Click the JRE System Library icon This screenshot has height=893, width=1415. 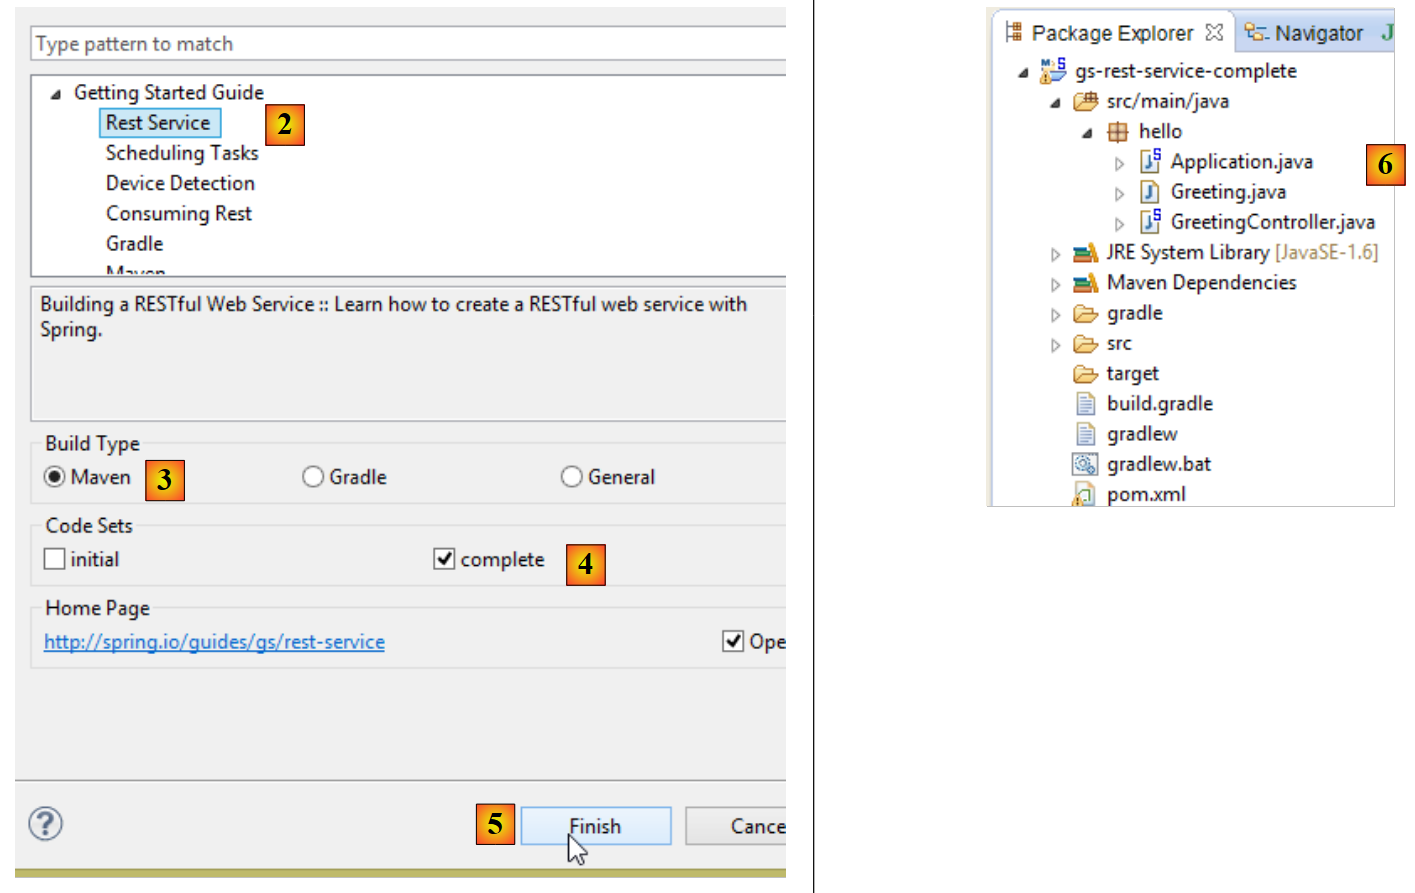[x=1085, y=253]
